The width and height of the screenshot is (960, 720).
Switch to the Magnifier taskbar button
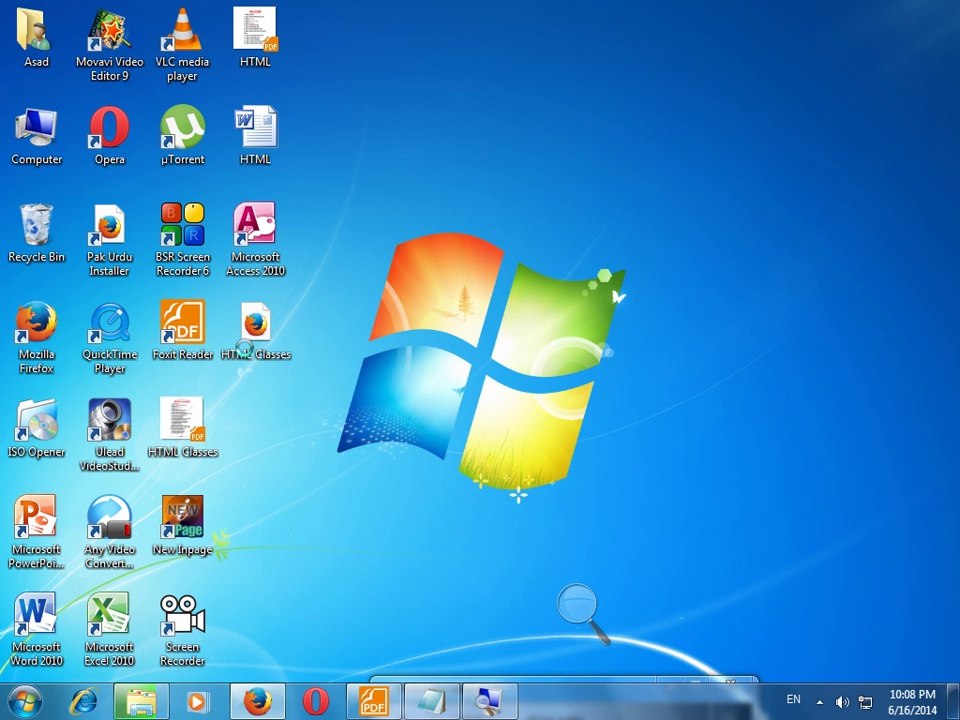coord(490,702)
